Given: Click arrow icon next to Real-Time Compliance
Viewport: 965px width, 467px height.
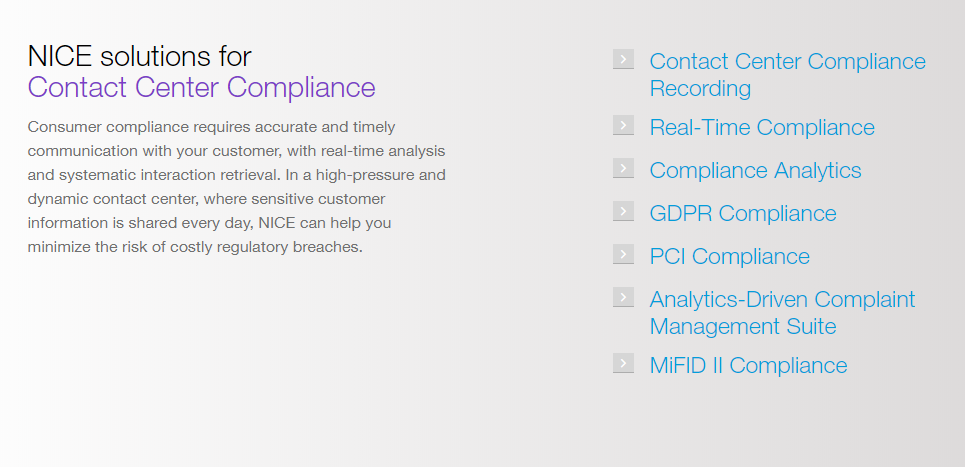Looking at the screenshot, I should (x=623, y=125).
